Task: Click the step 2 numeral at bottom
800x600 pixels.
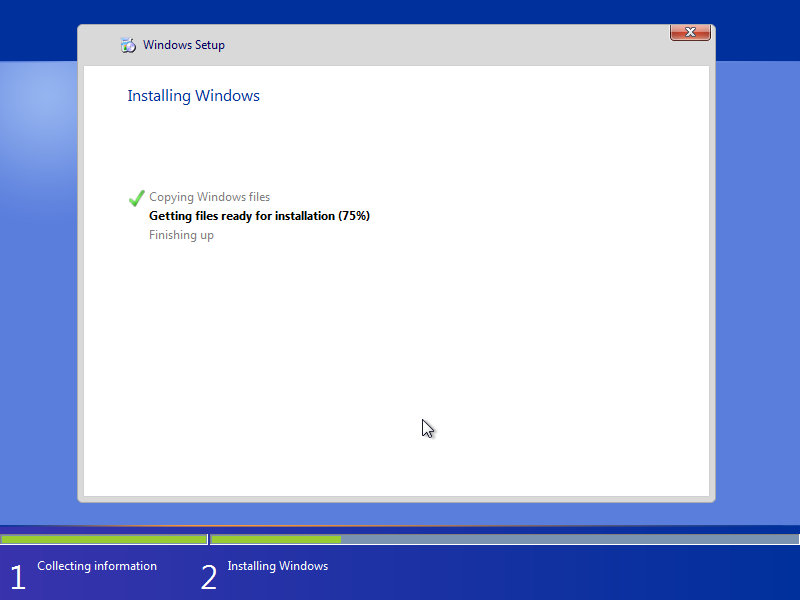Action: 208,577
